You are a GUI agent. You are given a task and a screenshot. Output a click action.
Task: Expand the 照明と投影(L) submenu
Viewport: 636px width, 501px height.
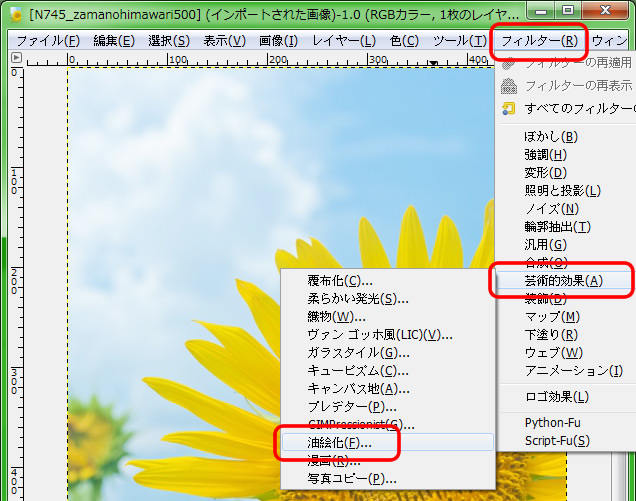(567, 191)
